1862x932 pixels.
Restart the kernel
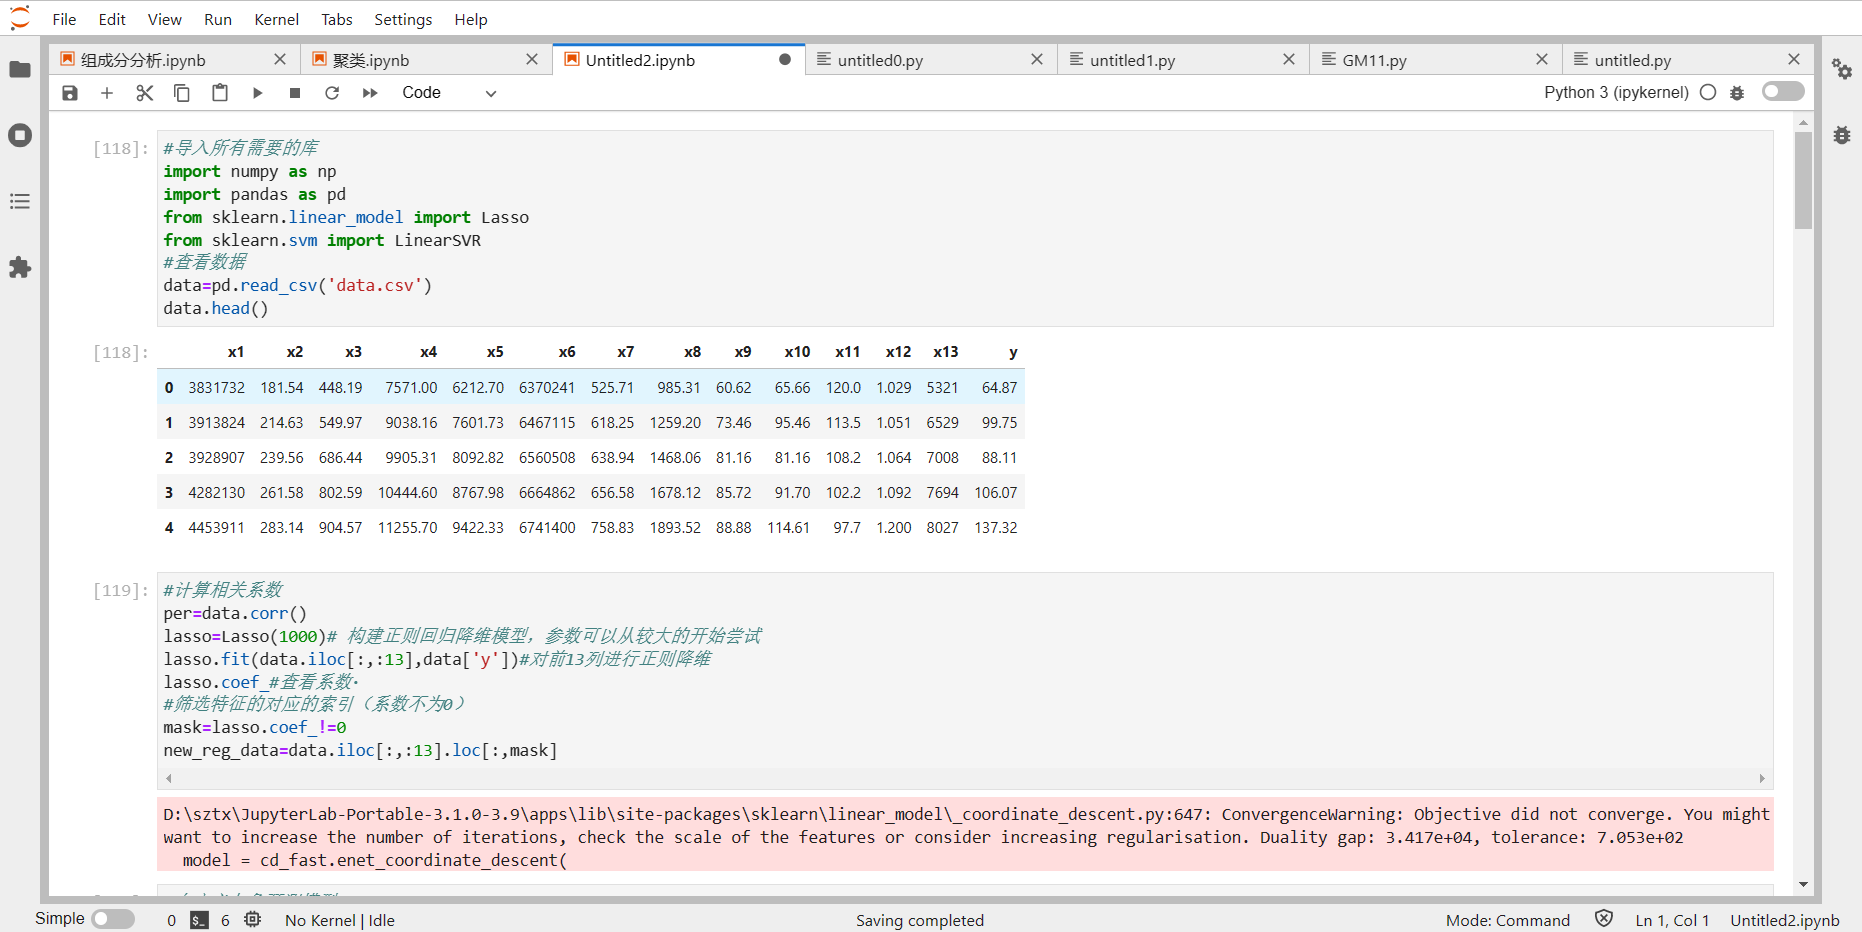(332, 93)
